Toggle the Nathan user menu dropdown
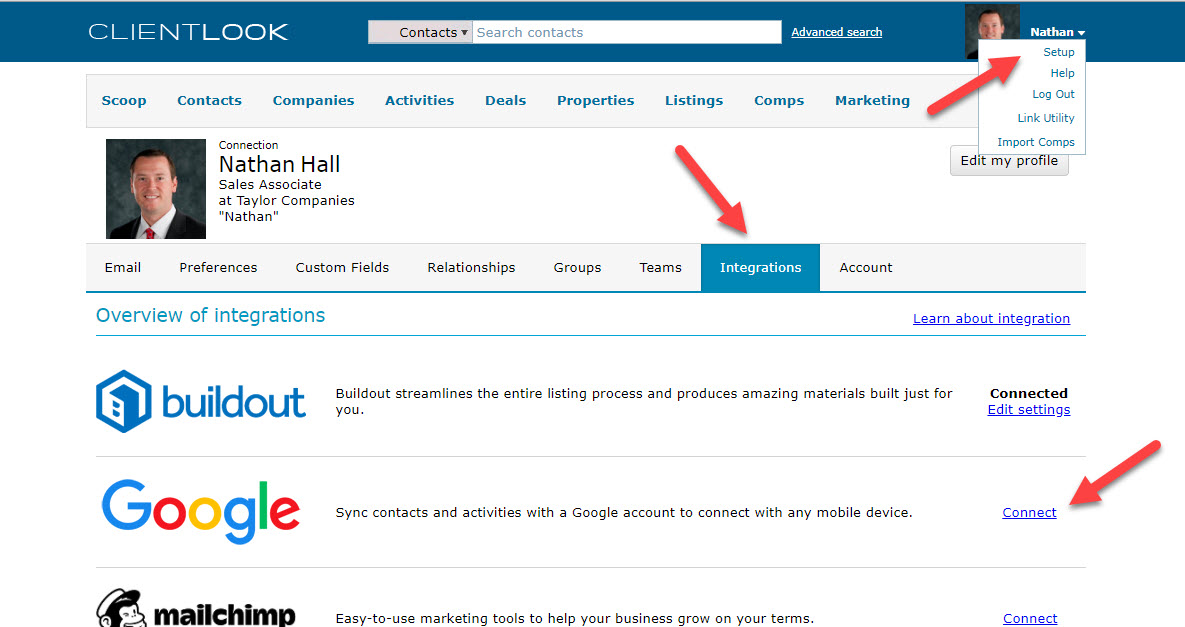The image size is (1185, 627). 1057,32
